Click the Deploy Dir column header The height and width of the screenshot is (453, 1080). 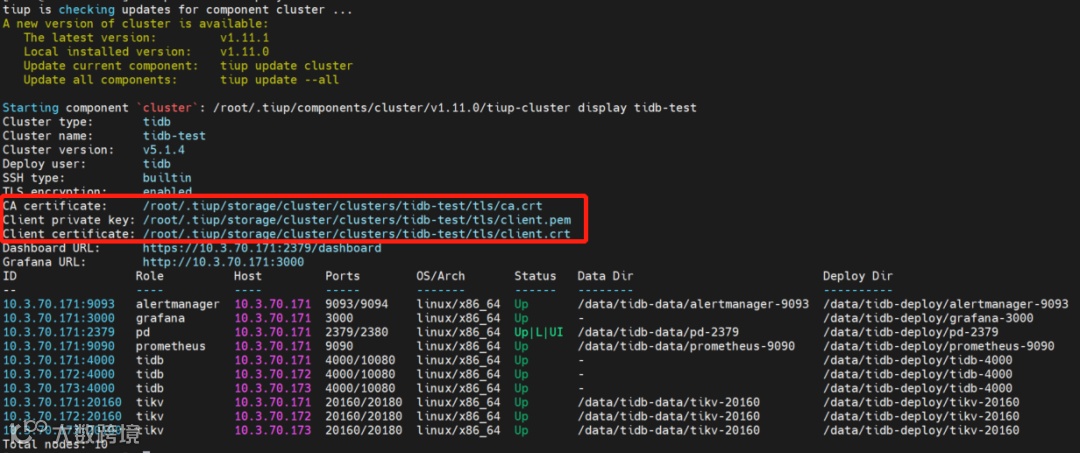click(x=858, y=276)
